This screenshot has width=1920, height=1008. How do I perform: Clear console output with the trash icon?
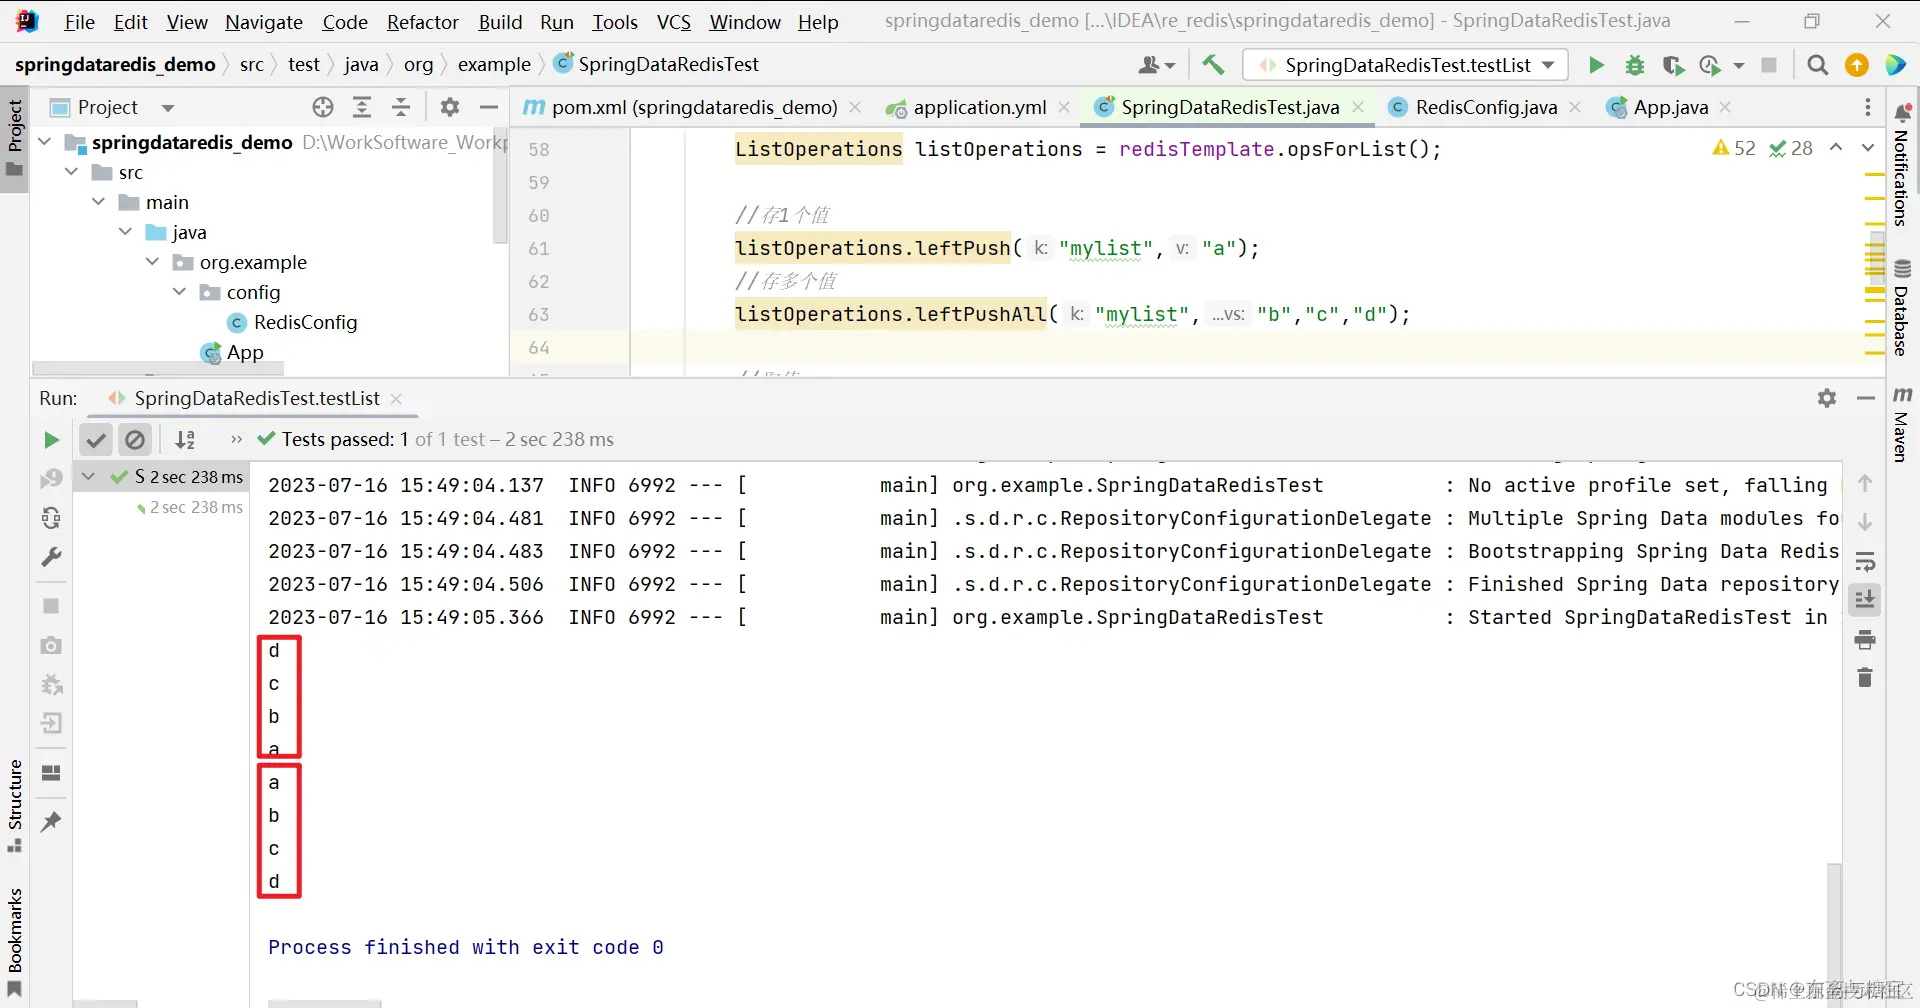[1865, 678]
